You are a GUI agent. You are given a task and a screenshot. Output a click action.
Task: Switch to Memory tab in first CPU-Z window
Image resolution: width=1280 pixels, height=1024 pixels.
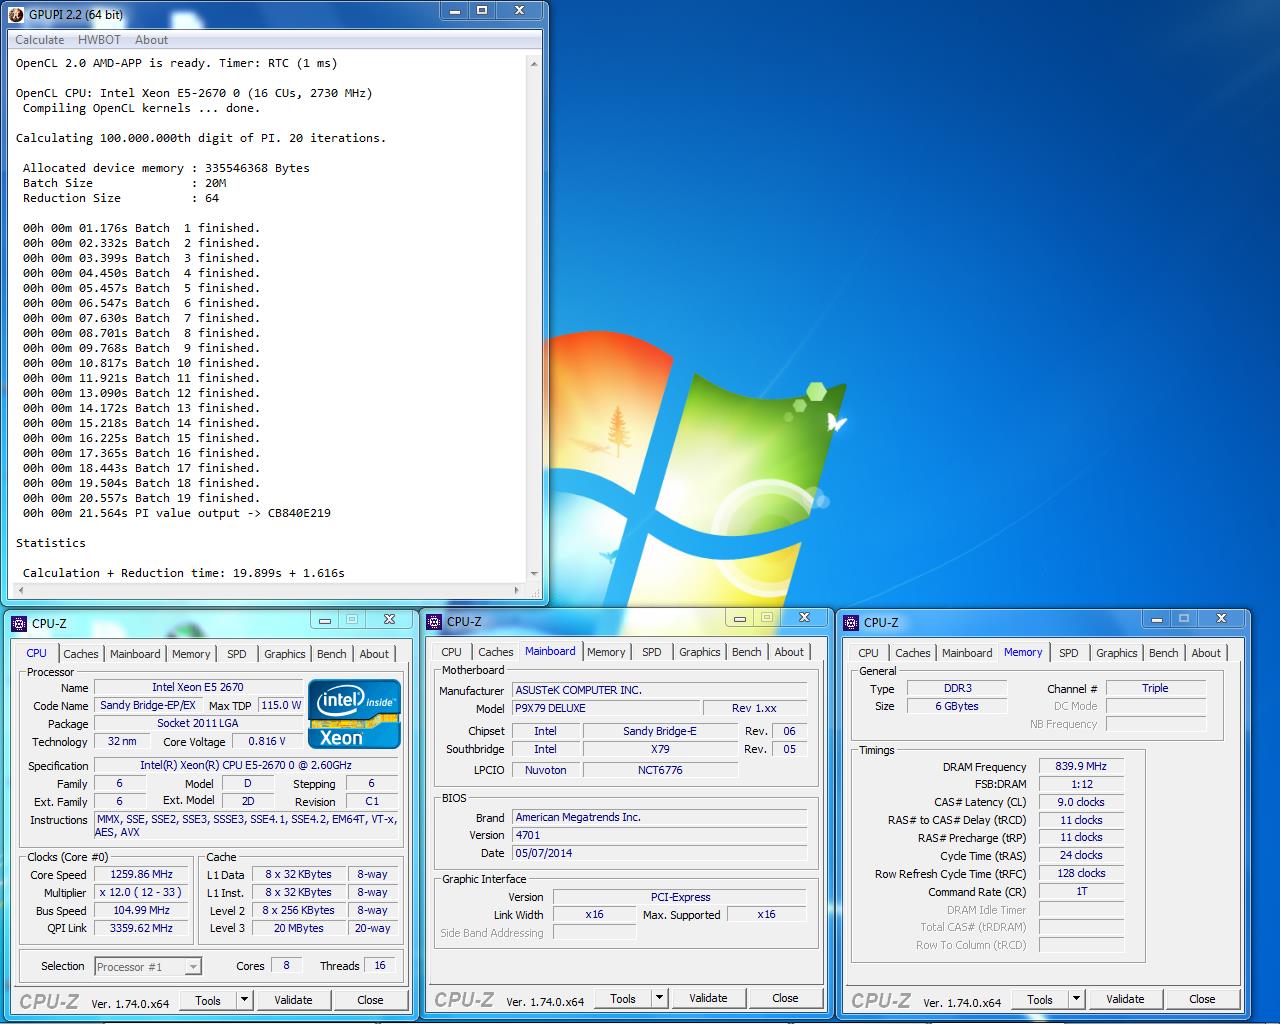[x=191, y=654]
